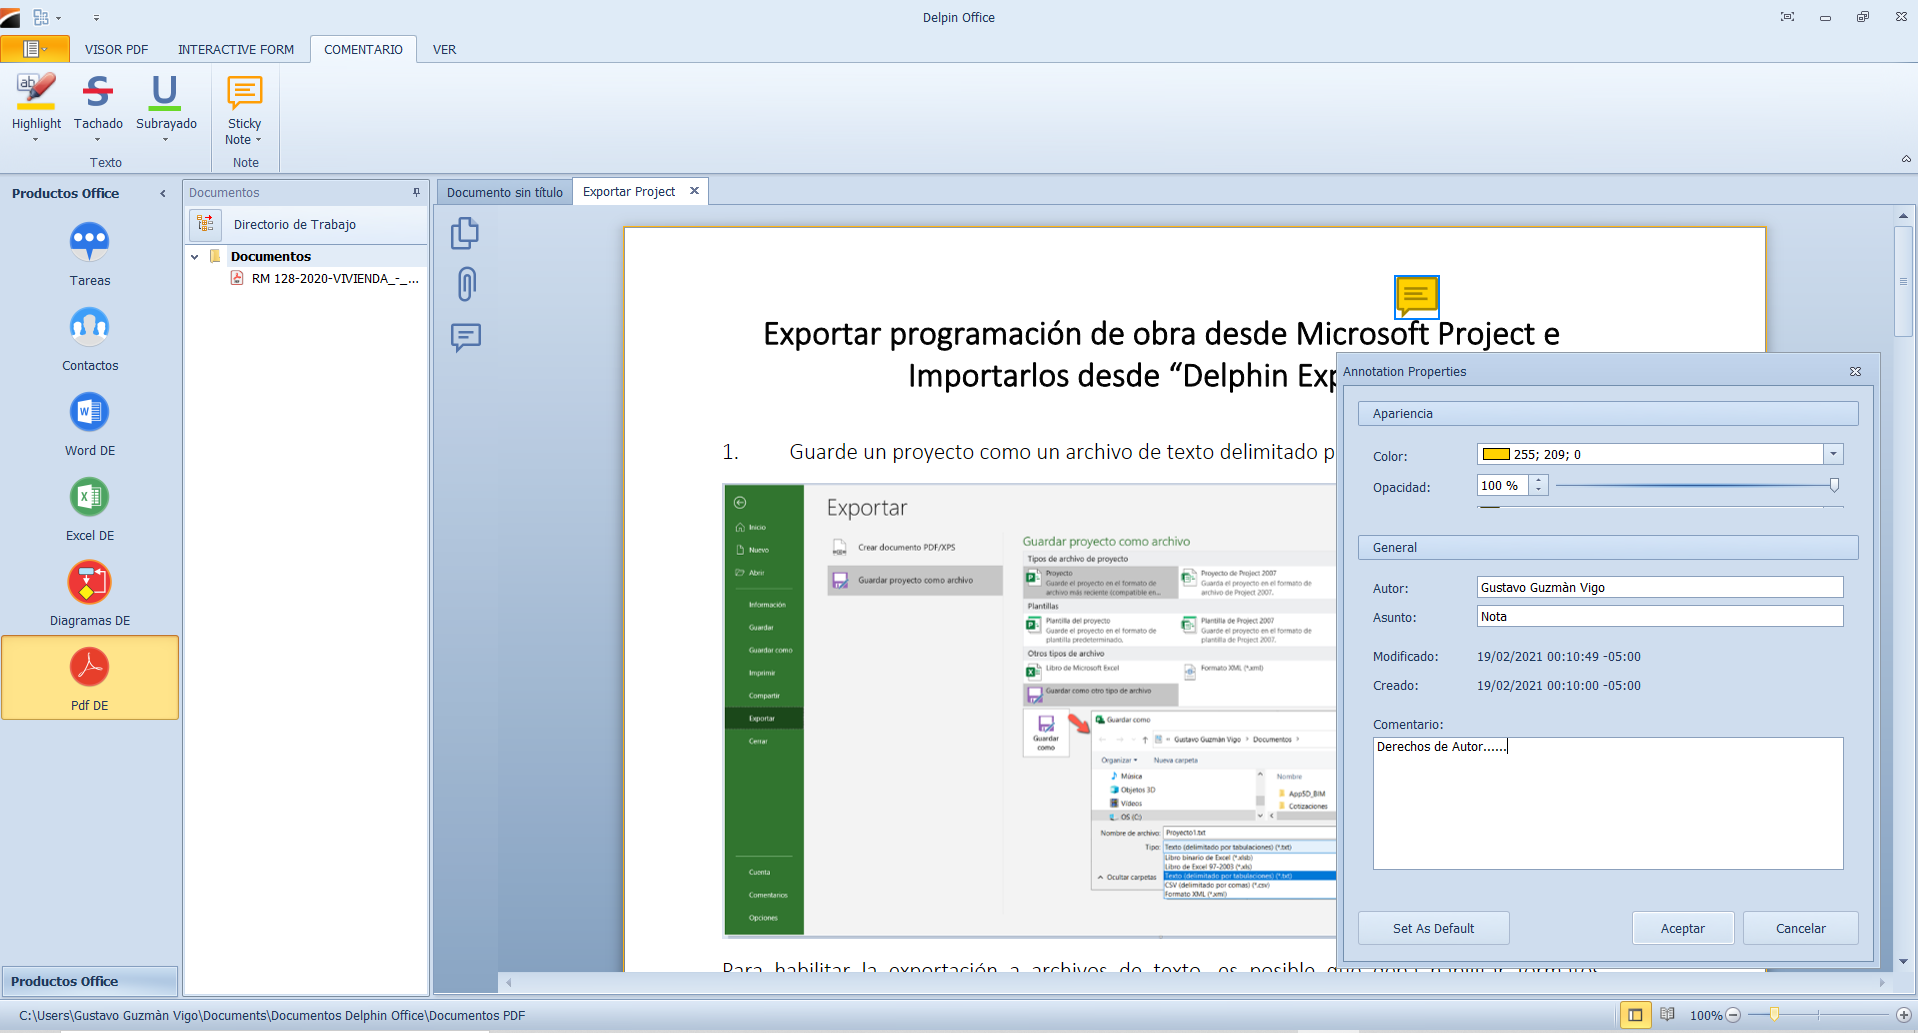Switch to Documento sin título tab
This screenshot has width=1918, height=1033.
[504, 192]
